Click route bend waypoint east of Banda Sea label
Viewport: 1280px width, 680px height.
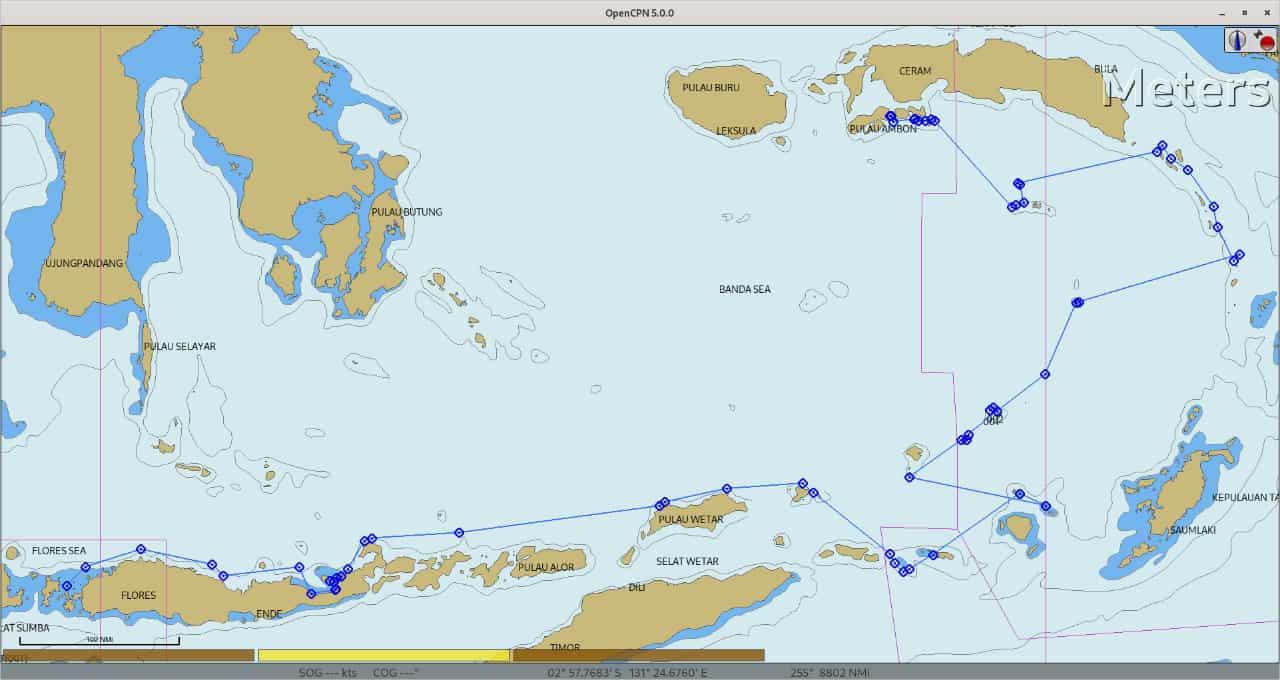1077,302
